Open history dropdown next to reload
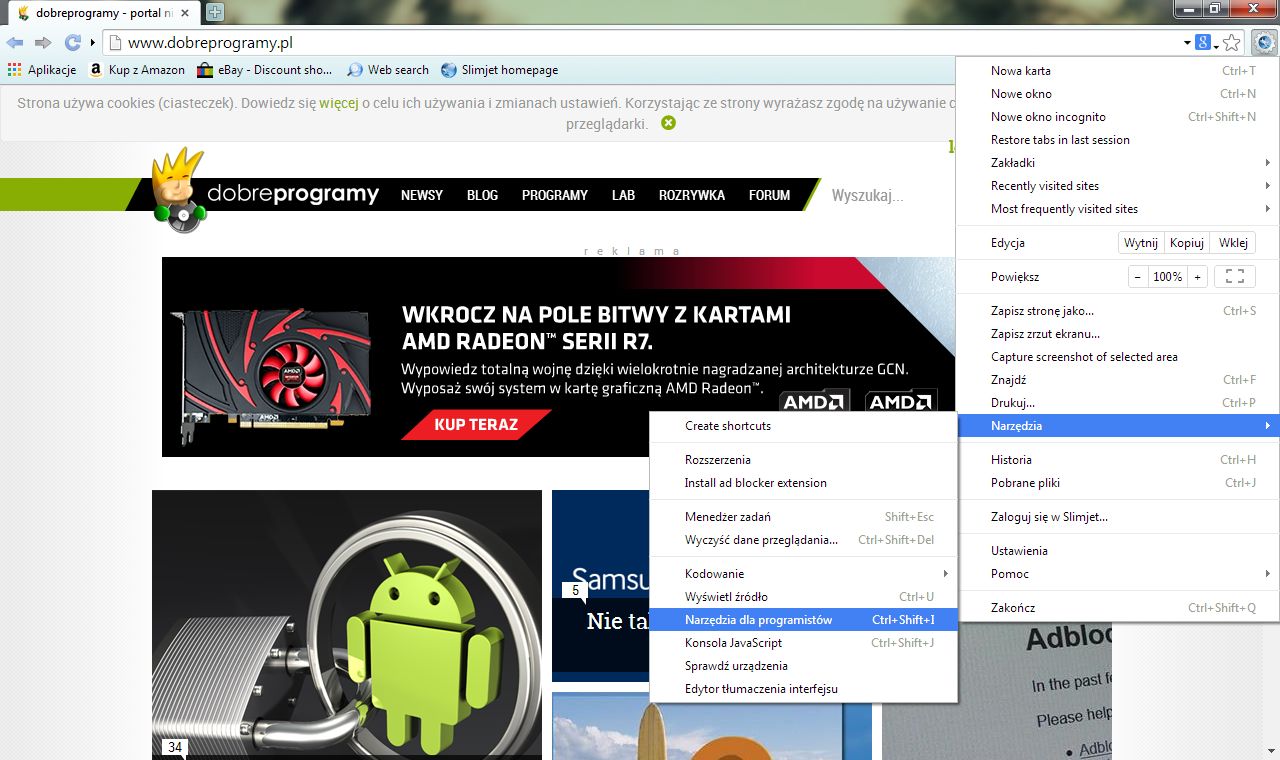 coord(92,43)
